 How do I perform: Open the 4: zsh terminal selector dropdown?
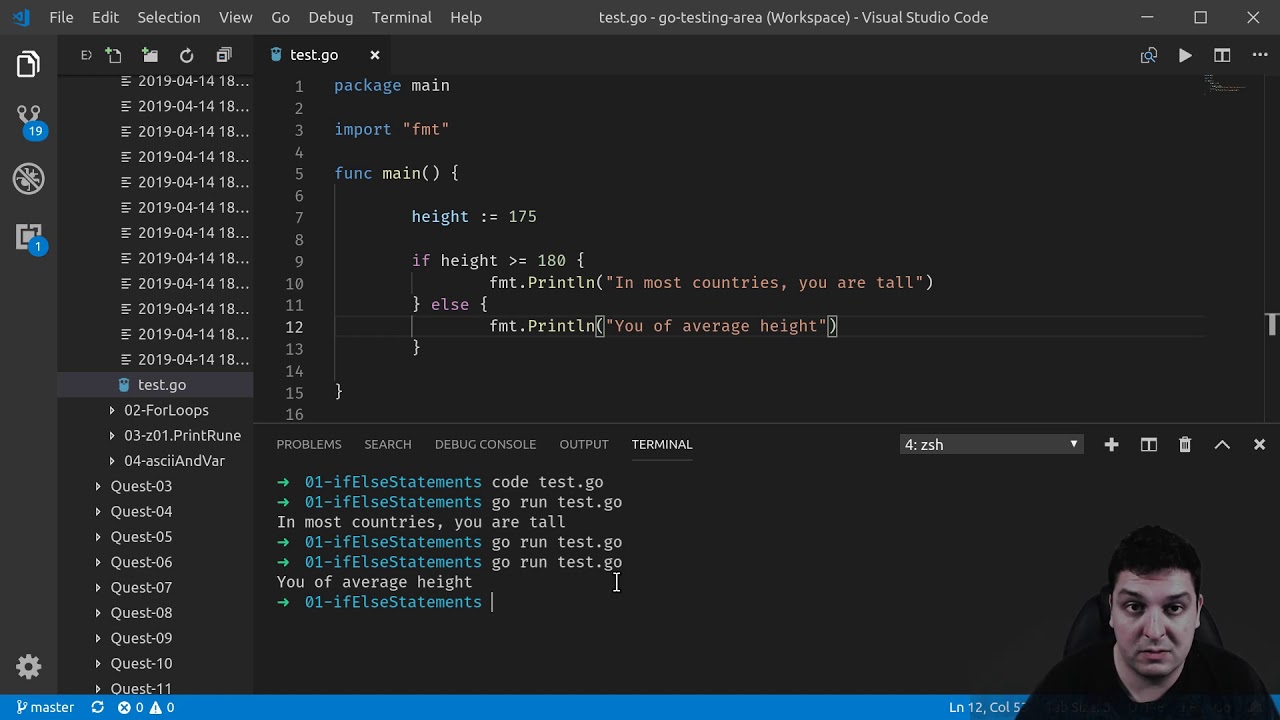[991, 444]
